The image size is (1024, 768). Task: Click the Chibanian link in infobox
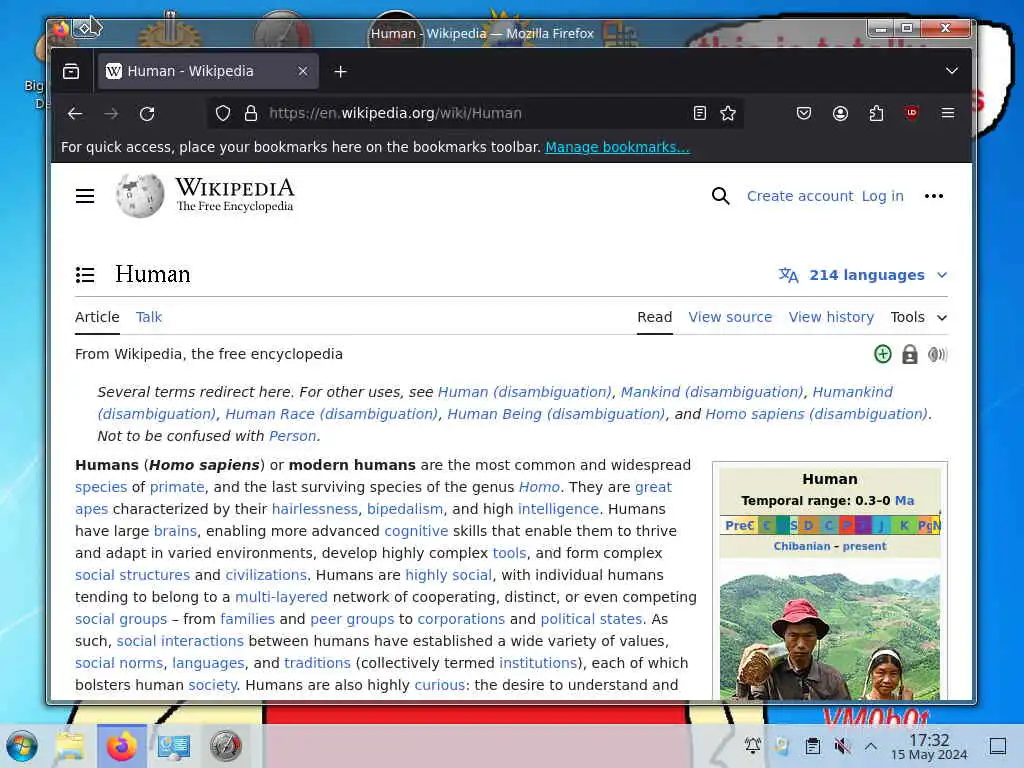tap(802, 546)
